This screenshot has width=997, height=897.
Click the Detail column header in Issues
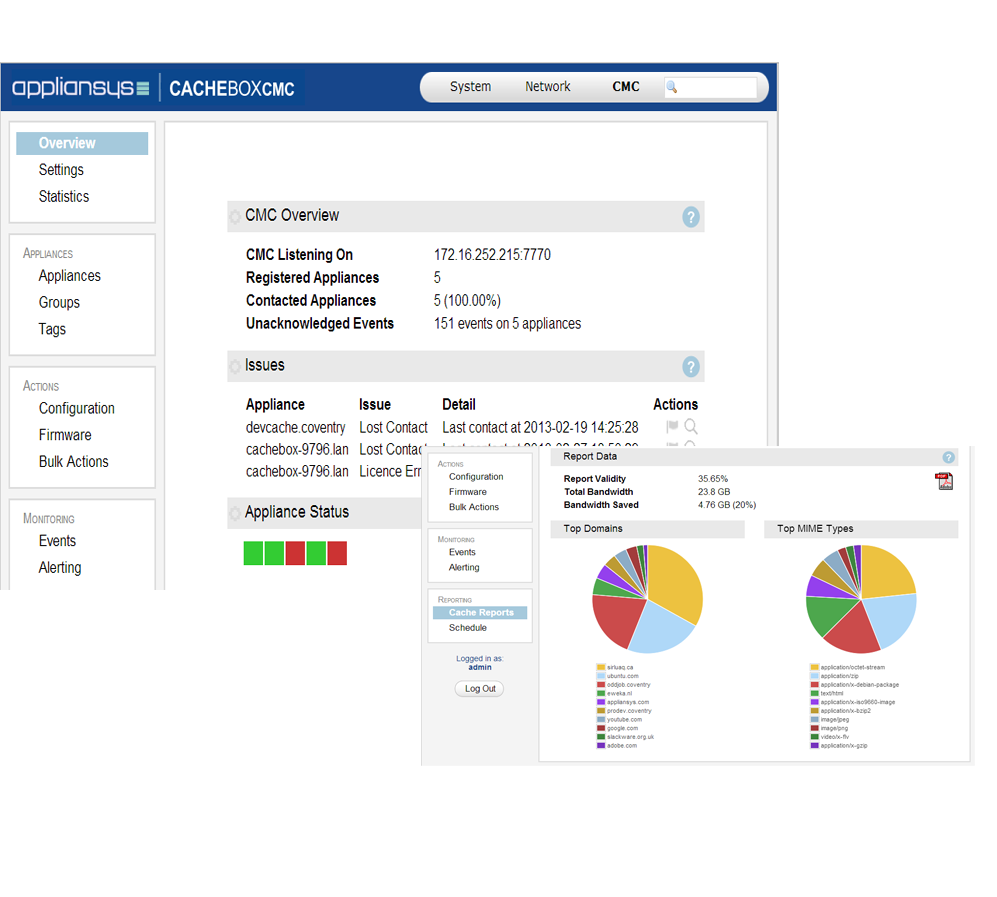click(458, 405)
